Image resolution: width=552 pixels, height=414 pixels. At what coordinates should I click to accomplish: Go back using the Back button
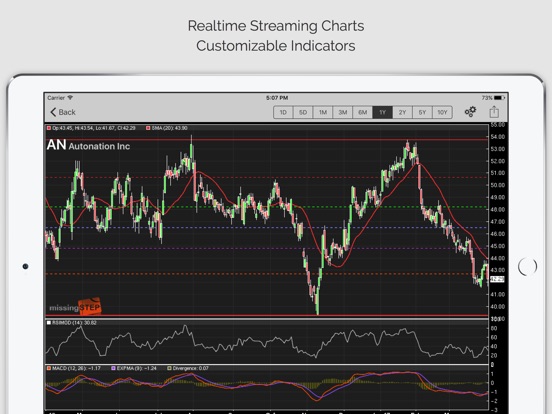[x=63, y=112]
